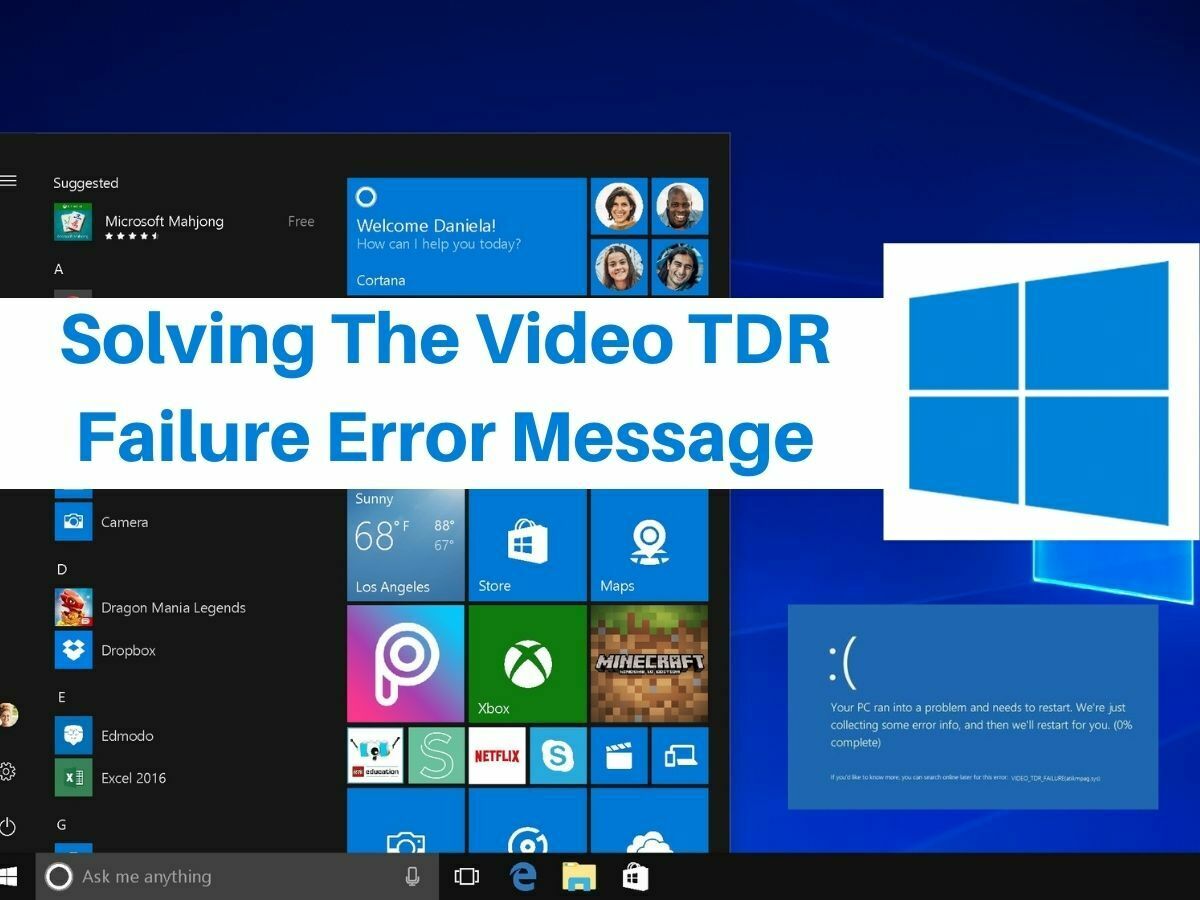Expand the Start menu hamburger icon
Viewport: 1200px width, 900px height.
(8, 181)
